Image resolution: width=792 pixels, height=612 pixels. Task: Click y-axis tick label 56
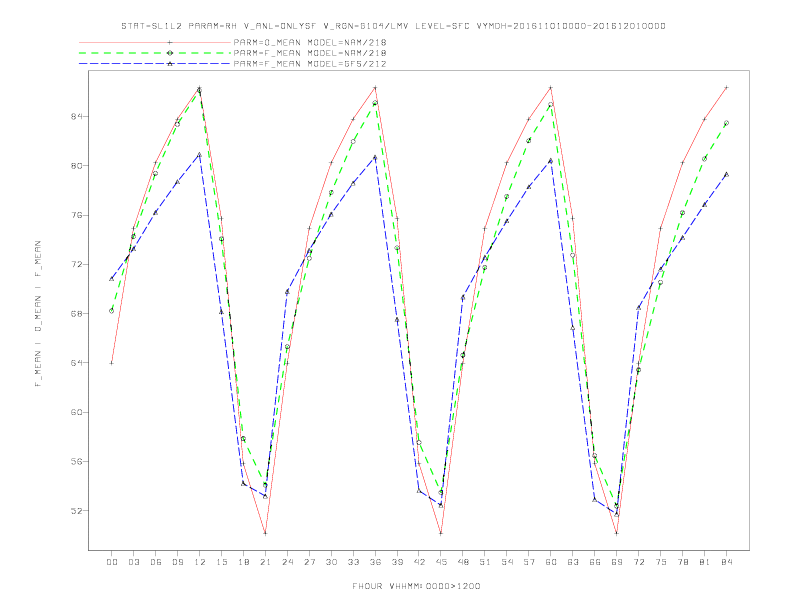coord(76,462)
